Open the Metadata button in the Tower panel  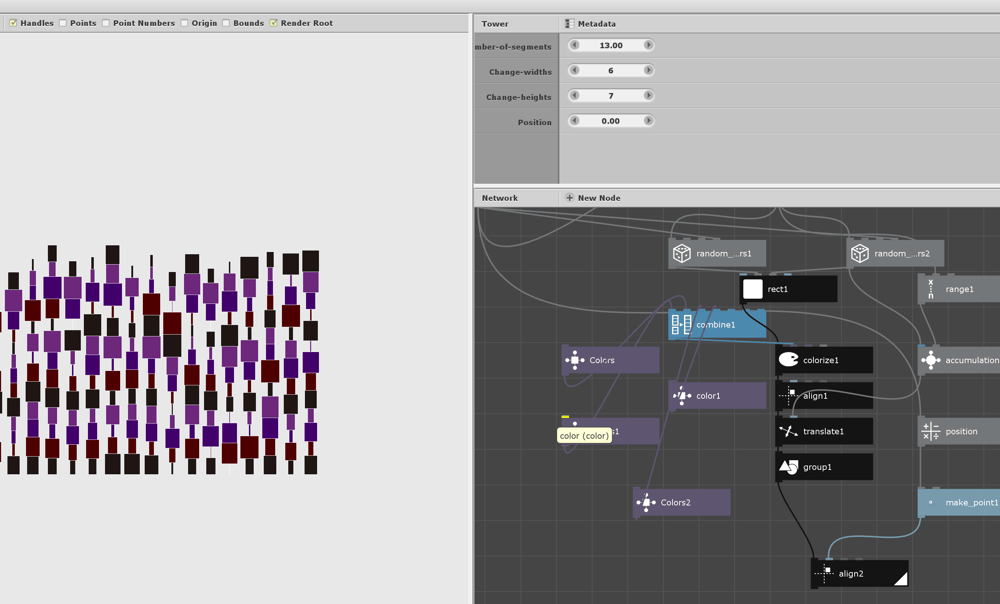click(x=591, y=24)
